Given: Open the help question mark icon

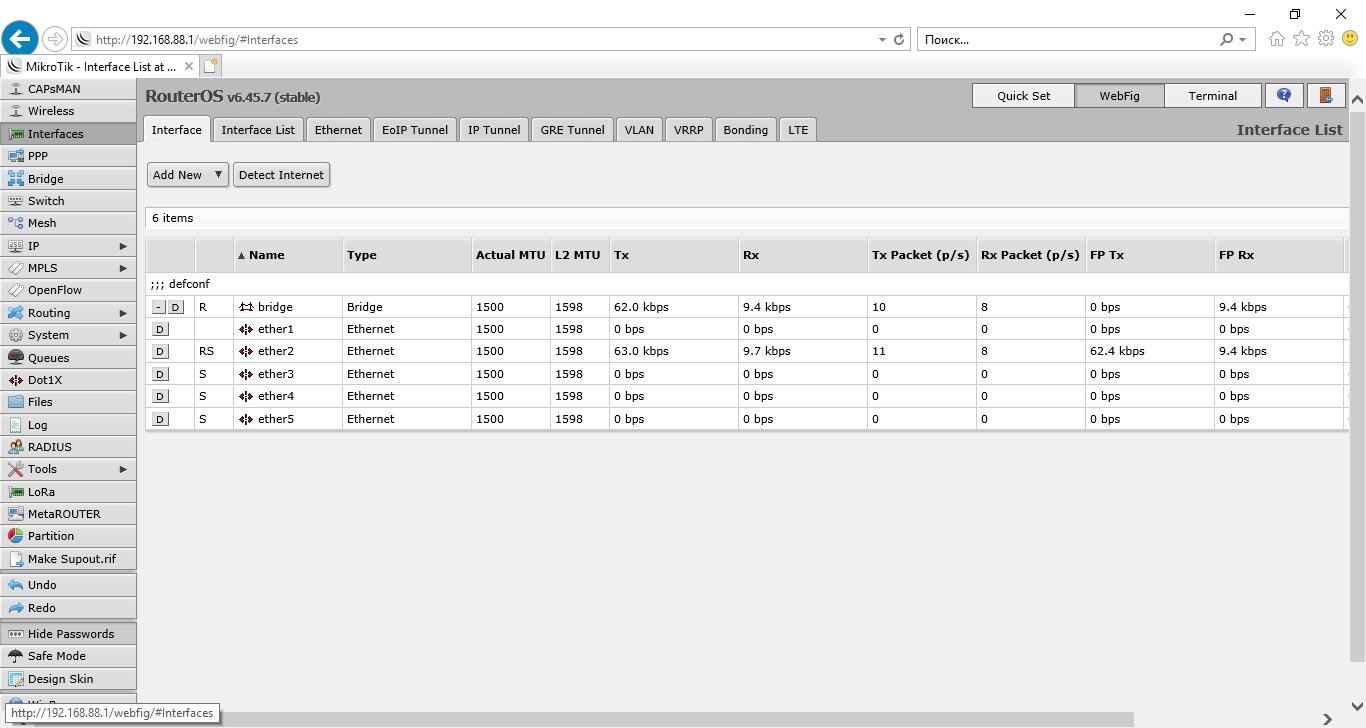Looking at the screenshot, I should [x=1284, y=96].
